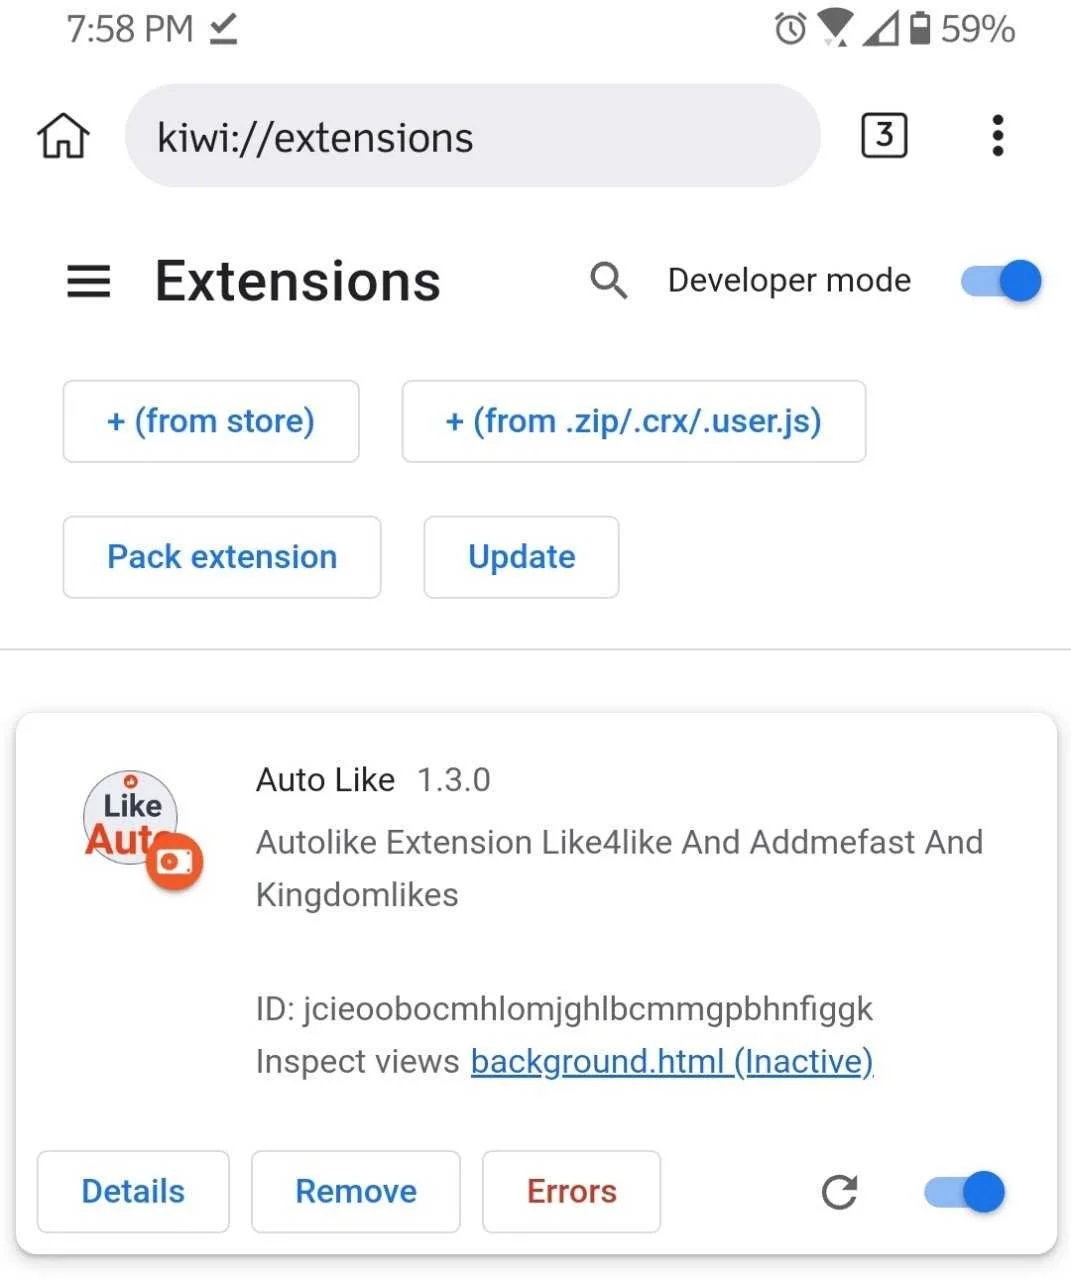
Task: Tap the alarm clock status icon
Action: pyautogui.click(x=790, y=28)
